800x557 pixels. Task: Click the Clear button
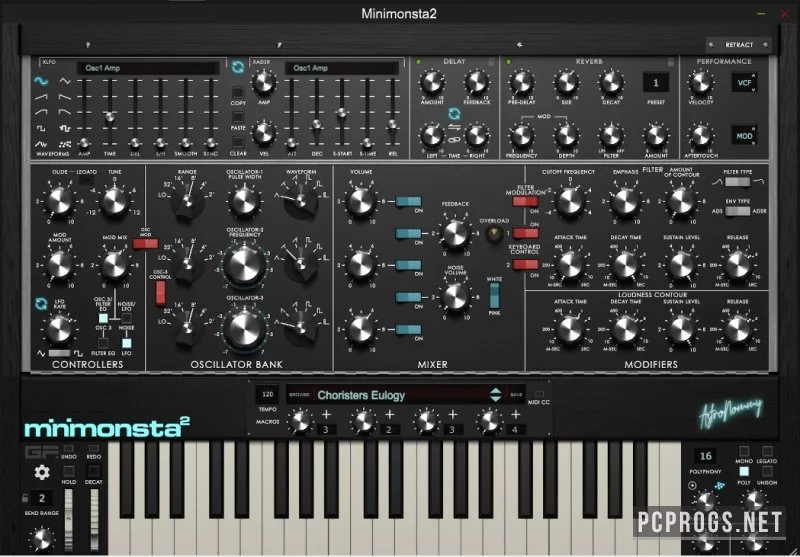coord(238,142)
